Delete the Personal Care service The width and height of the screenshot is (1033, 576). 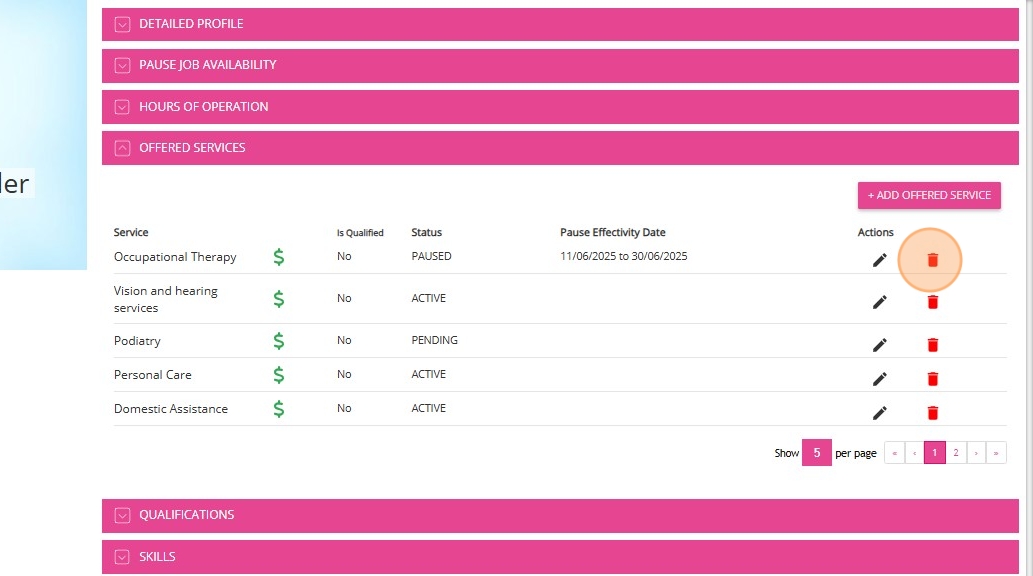(932, 379)
